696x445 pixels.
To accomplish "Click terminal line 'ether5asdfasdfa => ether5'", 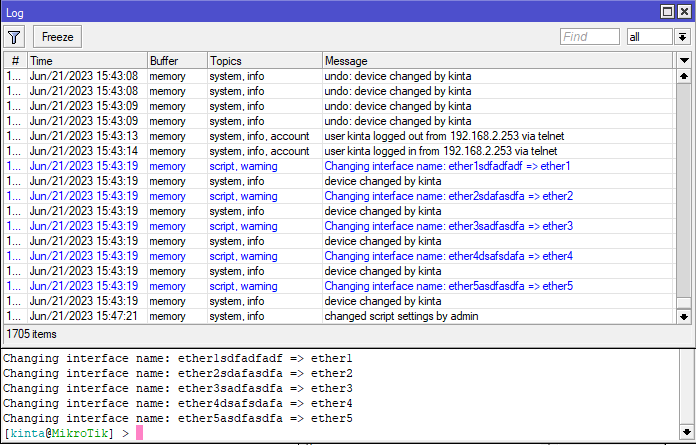I will [265, 418].
